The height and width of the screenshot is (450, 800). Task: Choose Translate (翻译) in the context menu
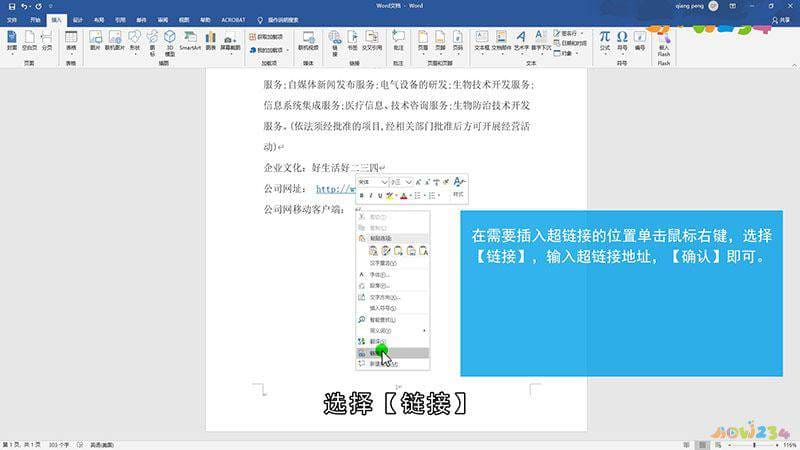[x=392, y=341]
